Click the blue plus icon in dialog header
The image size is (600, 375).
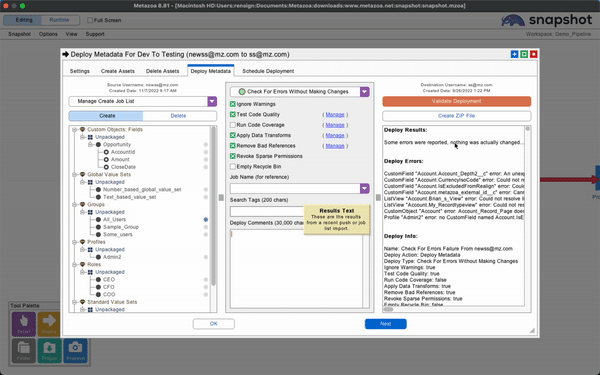coord(514,54)
